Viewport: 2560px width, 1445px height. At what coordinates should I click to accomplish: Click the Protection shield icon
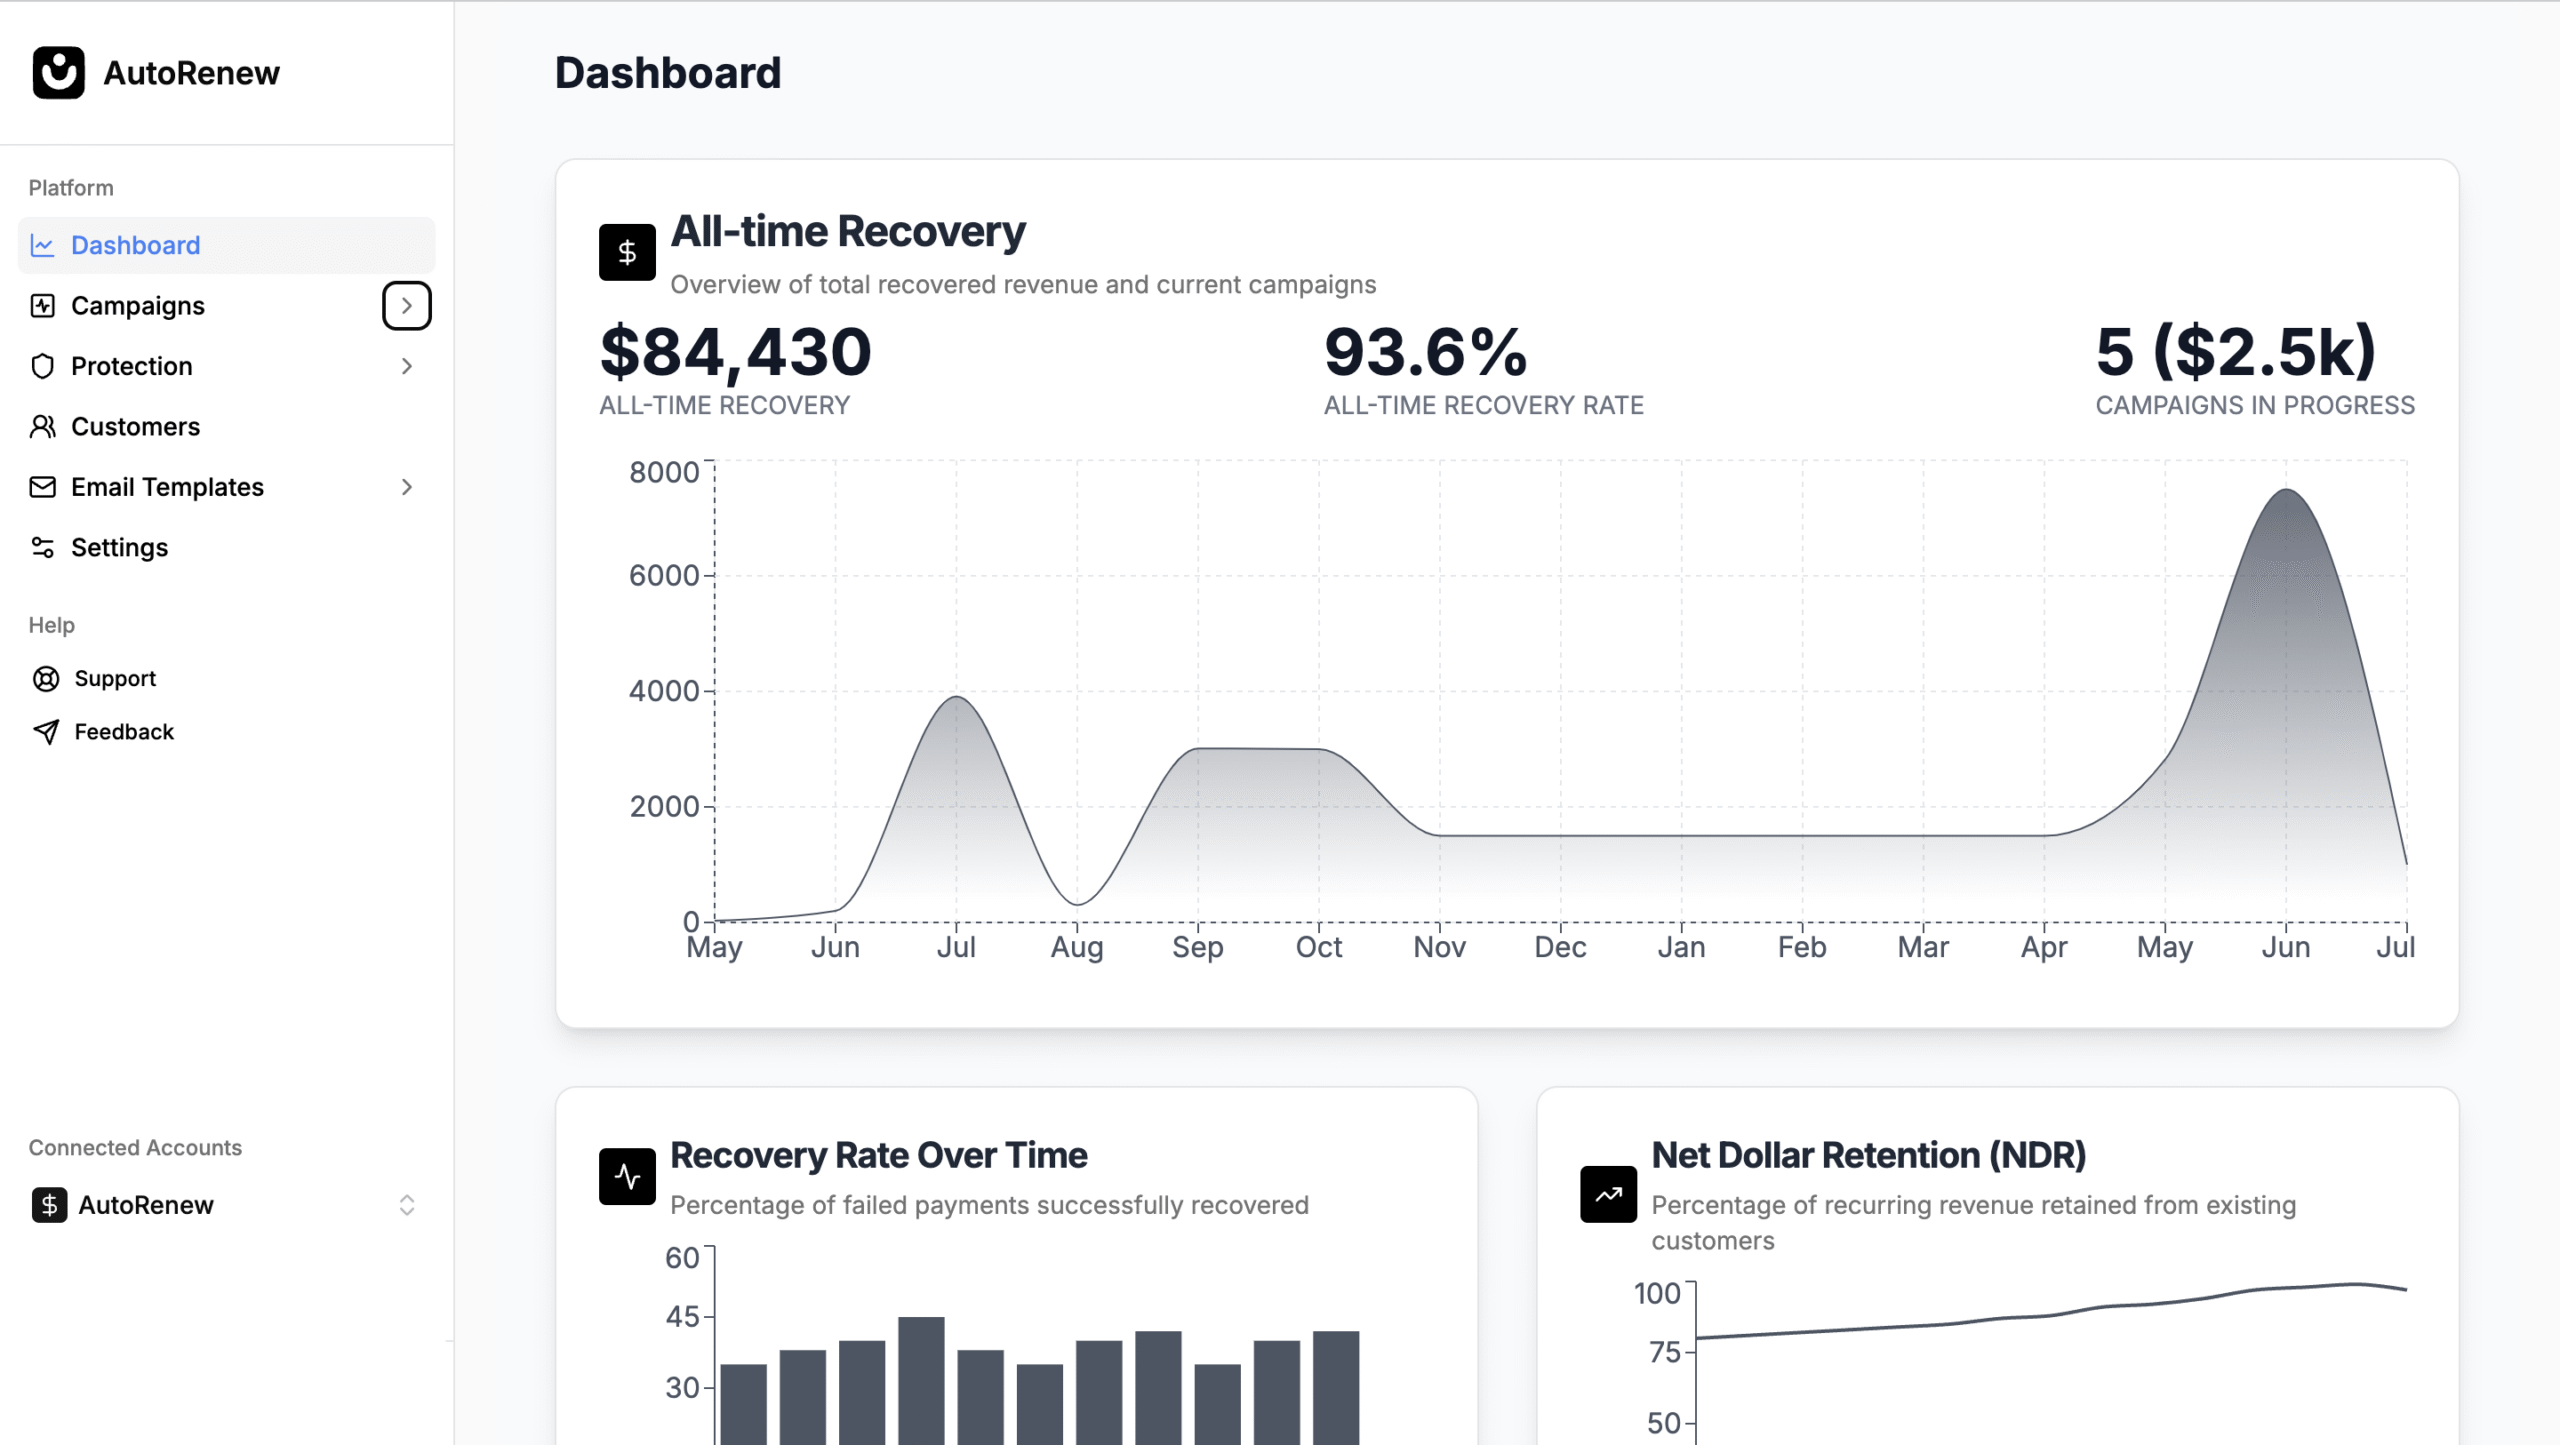pos(42,366)
